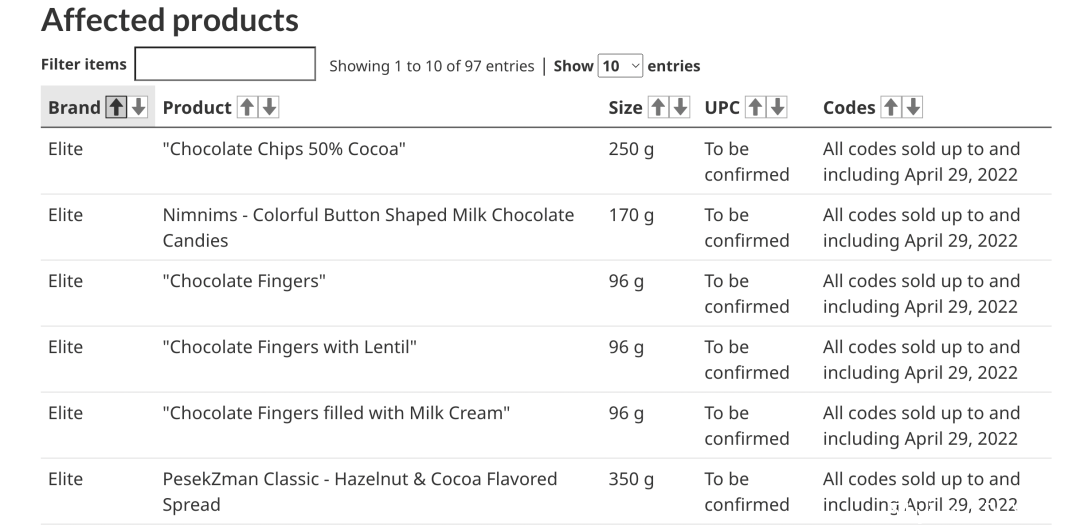Sort UPC column descending arrow

point(778,107)
